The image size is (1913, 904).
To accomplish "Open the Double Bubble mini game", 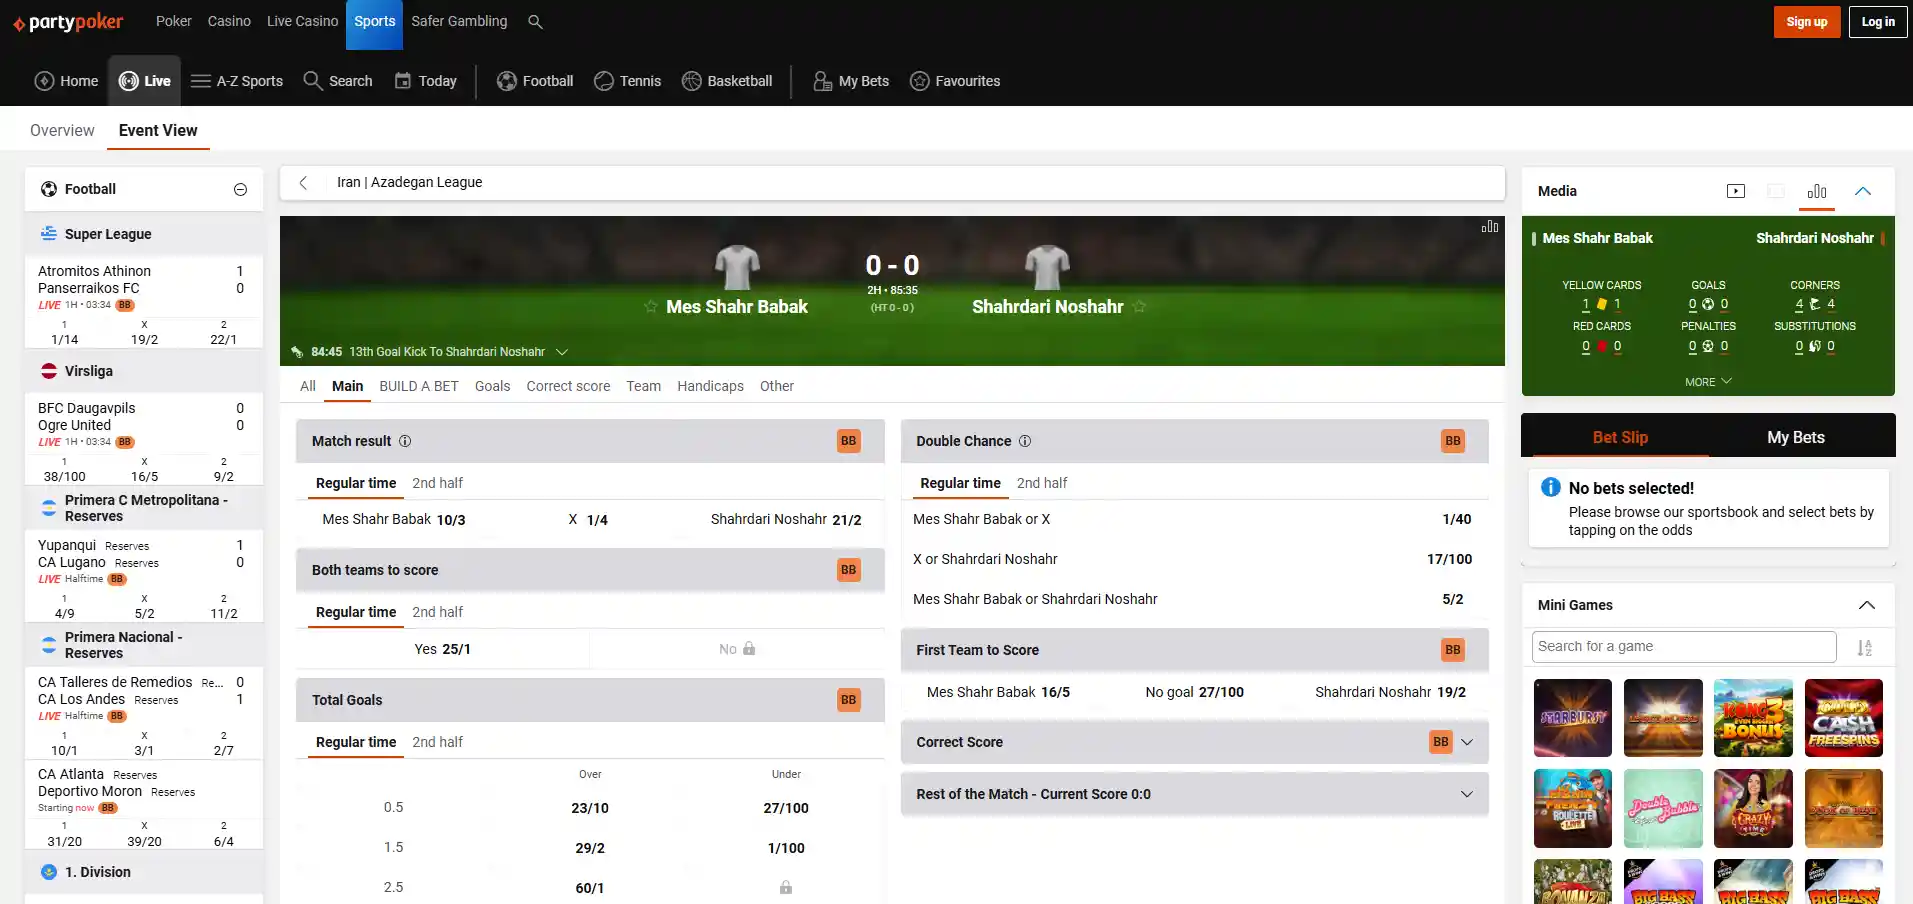I will click(1663, 808).
